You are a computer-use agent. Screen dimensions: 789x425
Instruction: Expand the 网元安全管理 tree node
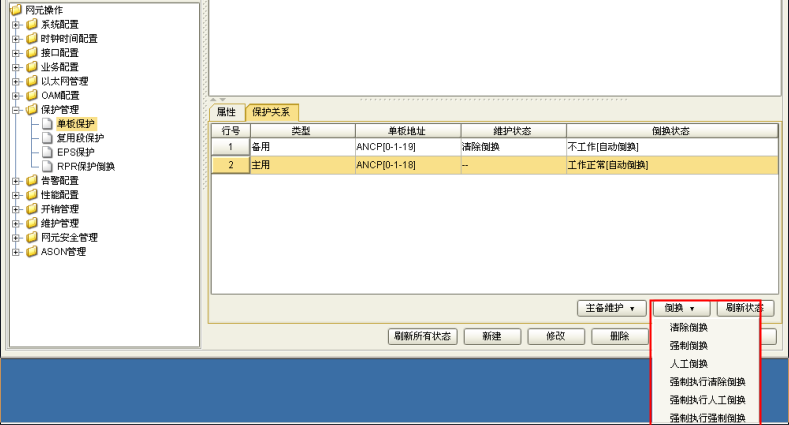point(16,238)
